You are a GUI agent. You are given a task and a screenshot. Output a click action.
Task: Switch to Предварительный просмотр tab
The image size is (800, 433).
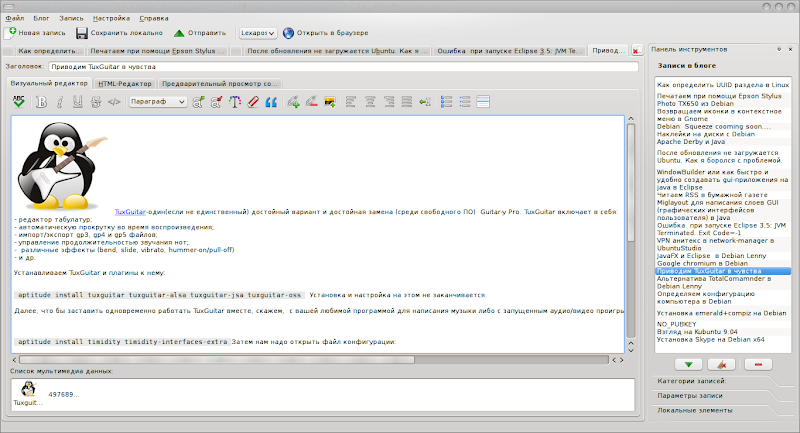(x=219, y=84)
